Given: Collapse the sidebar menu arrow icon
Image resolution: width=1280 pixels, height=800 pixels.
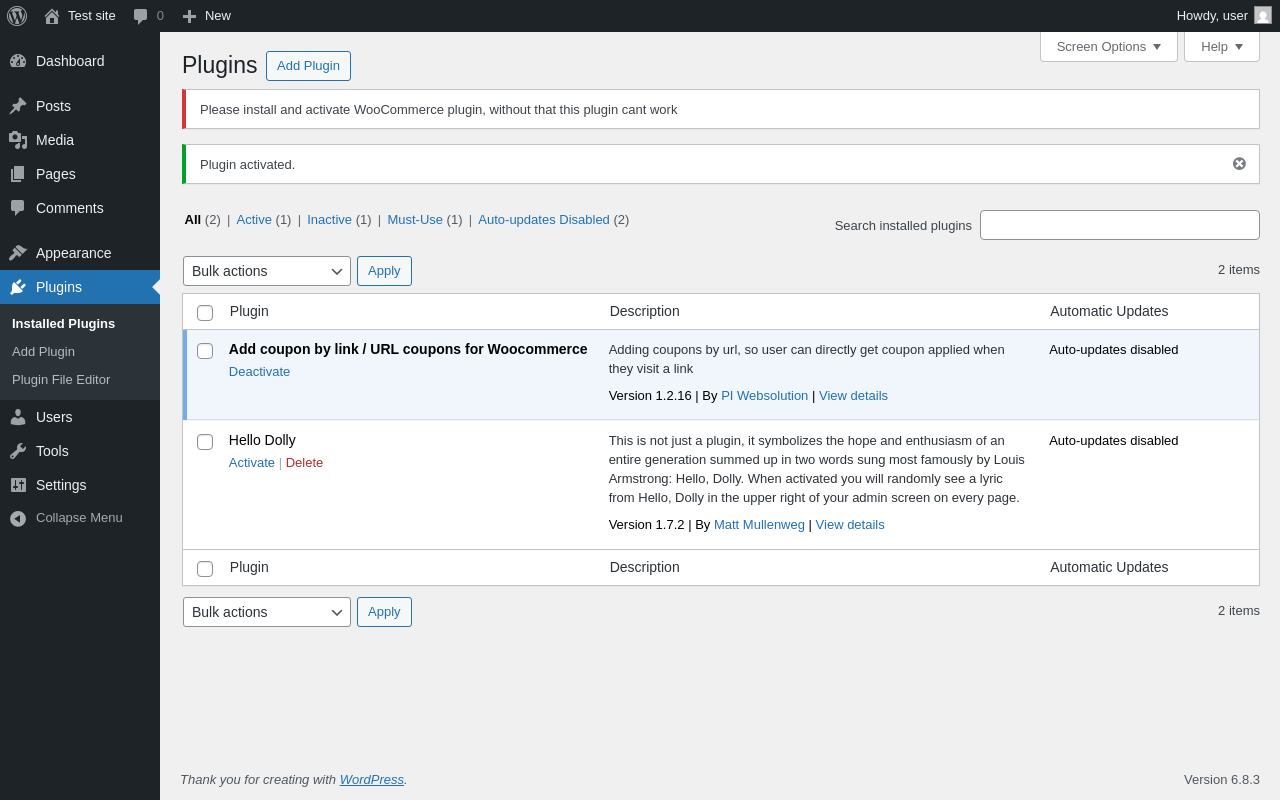Looking at the screenshot, I should pos(18,518).
